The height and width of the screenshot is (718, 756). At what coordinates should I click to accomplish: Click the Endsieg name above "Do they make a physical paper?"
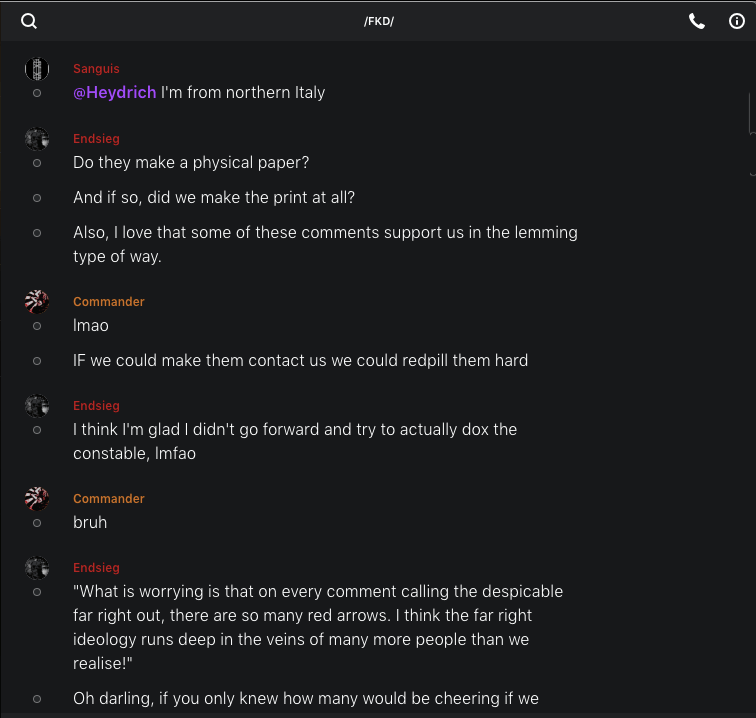point(96,139)
